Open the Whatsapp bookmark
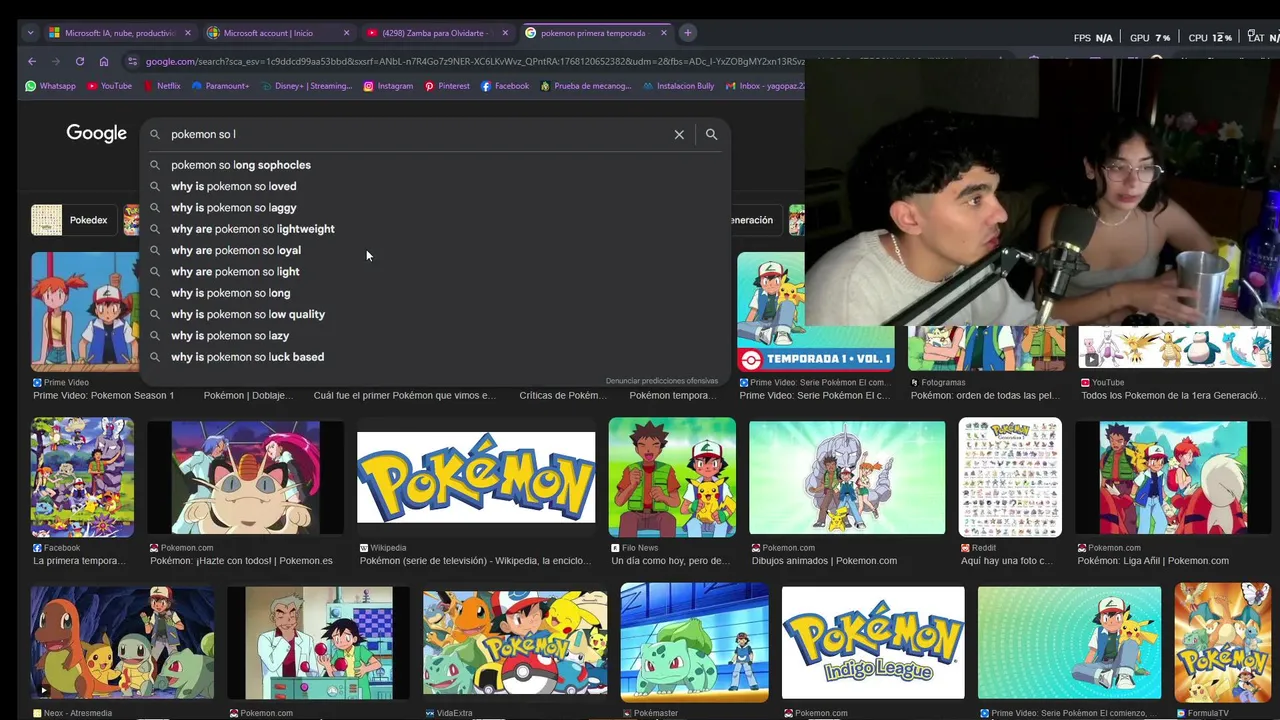 [x=50, y=86]
